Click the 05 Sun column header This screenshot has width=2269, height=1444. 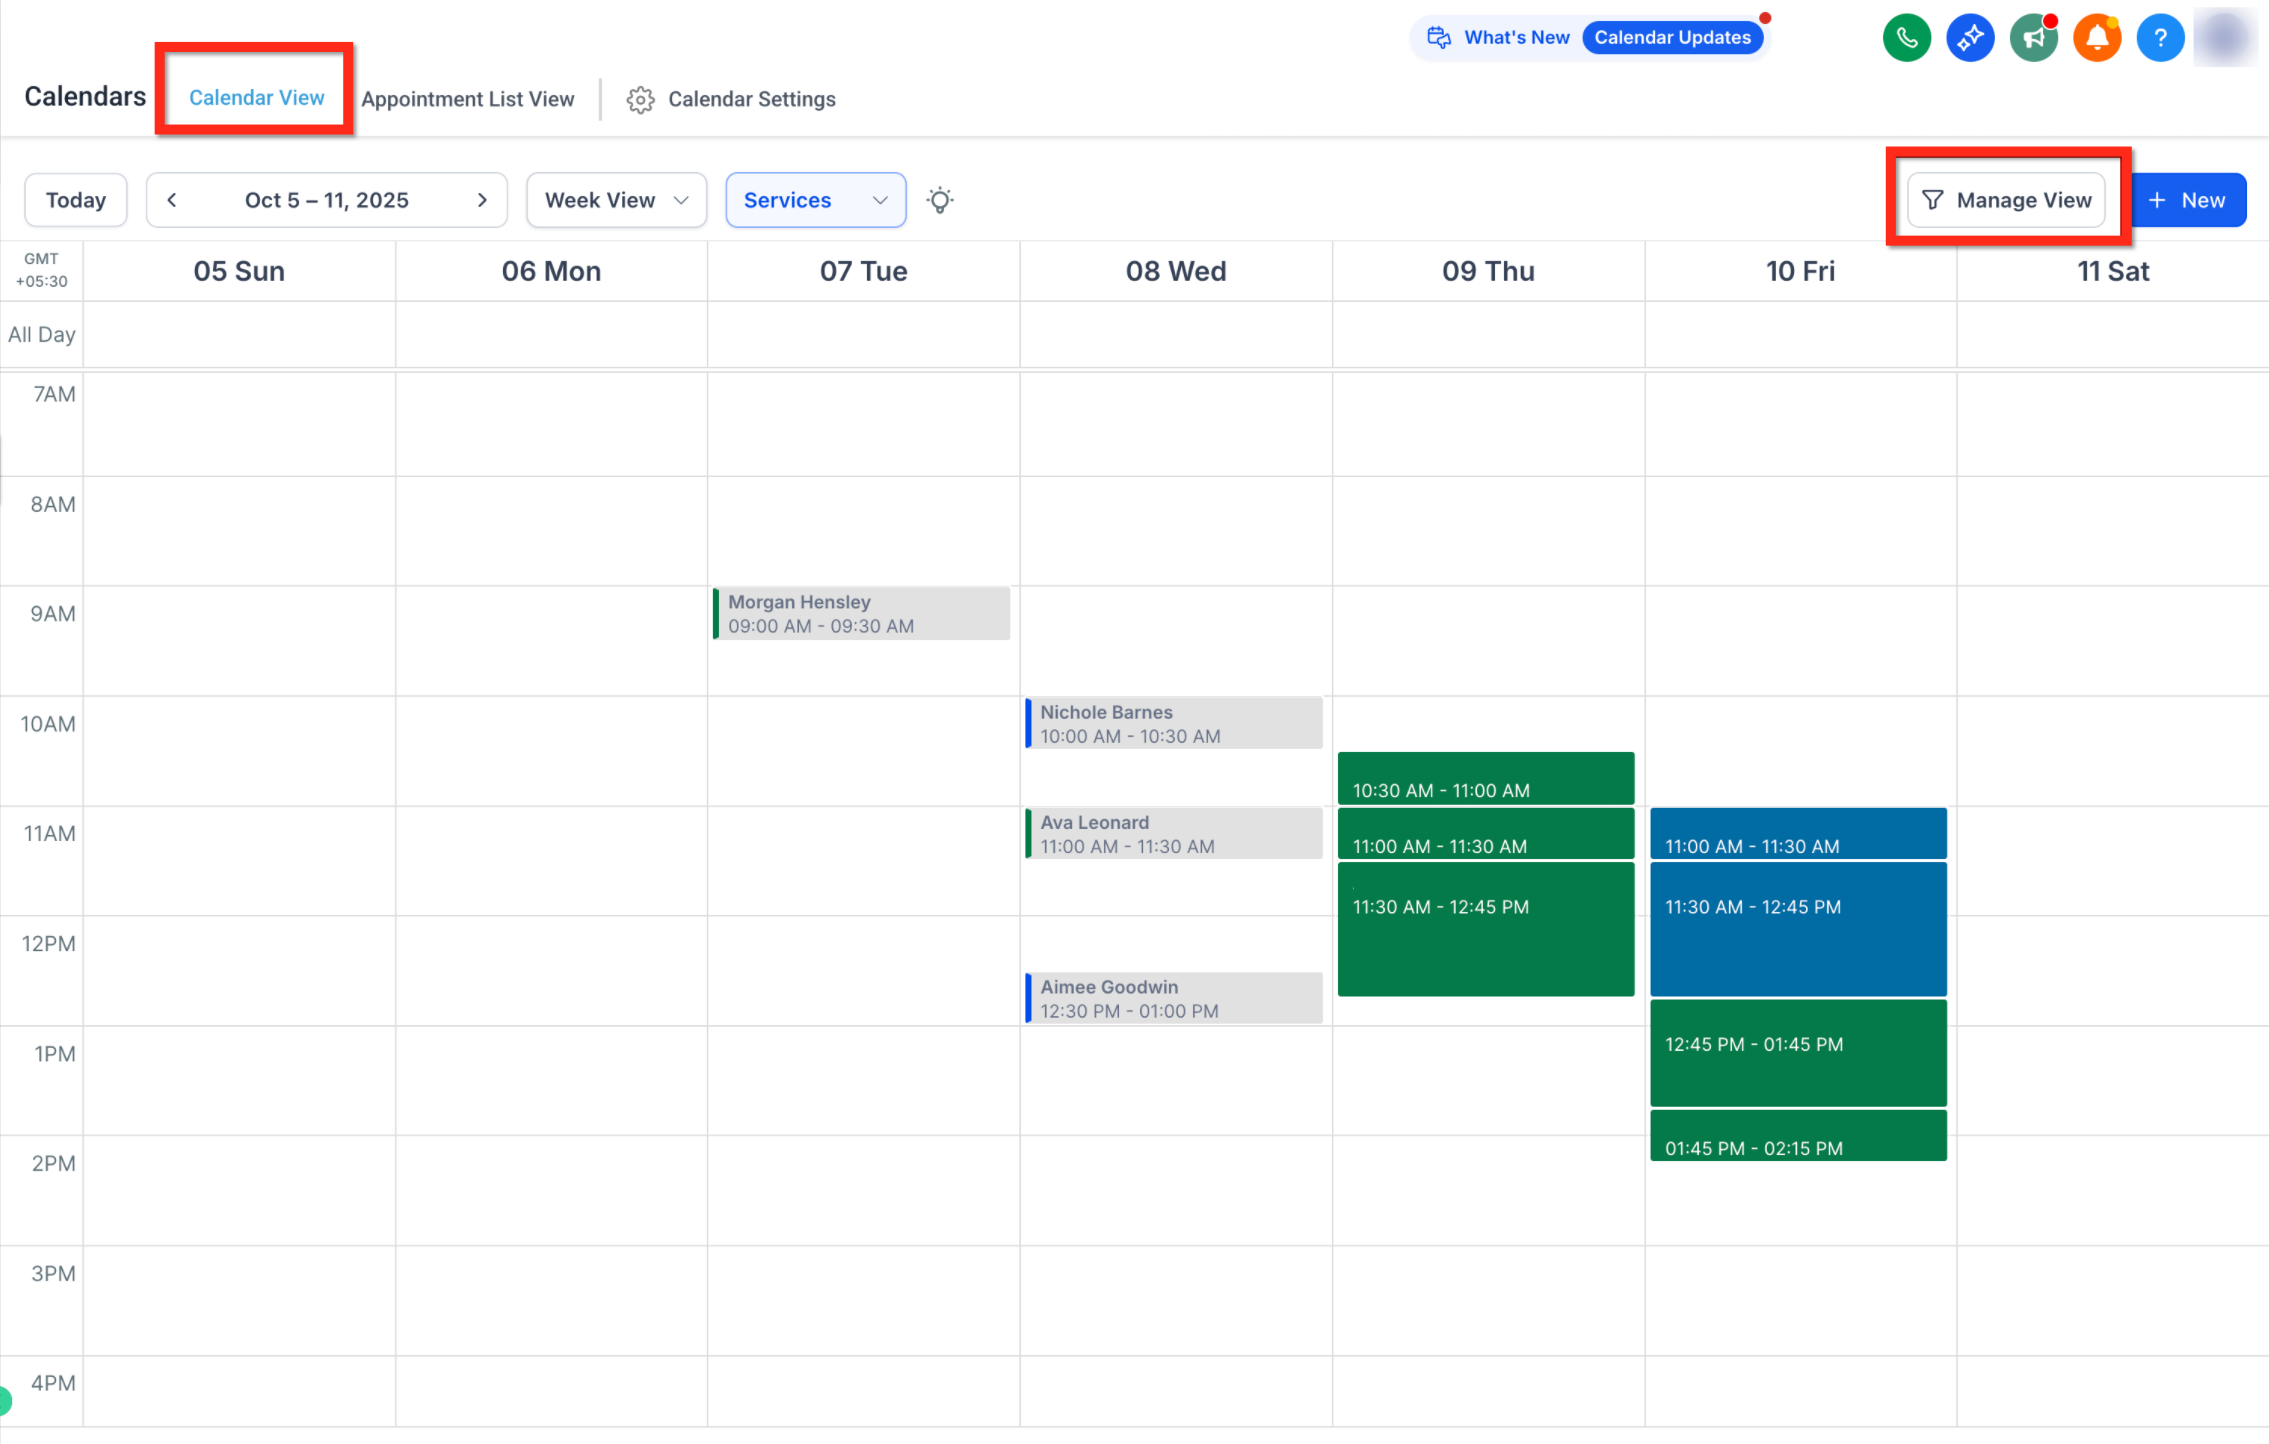[239, 271]
